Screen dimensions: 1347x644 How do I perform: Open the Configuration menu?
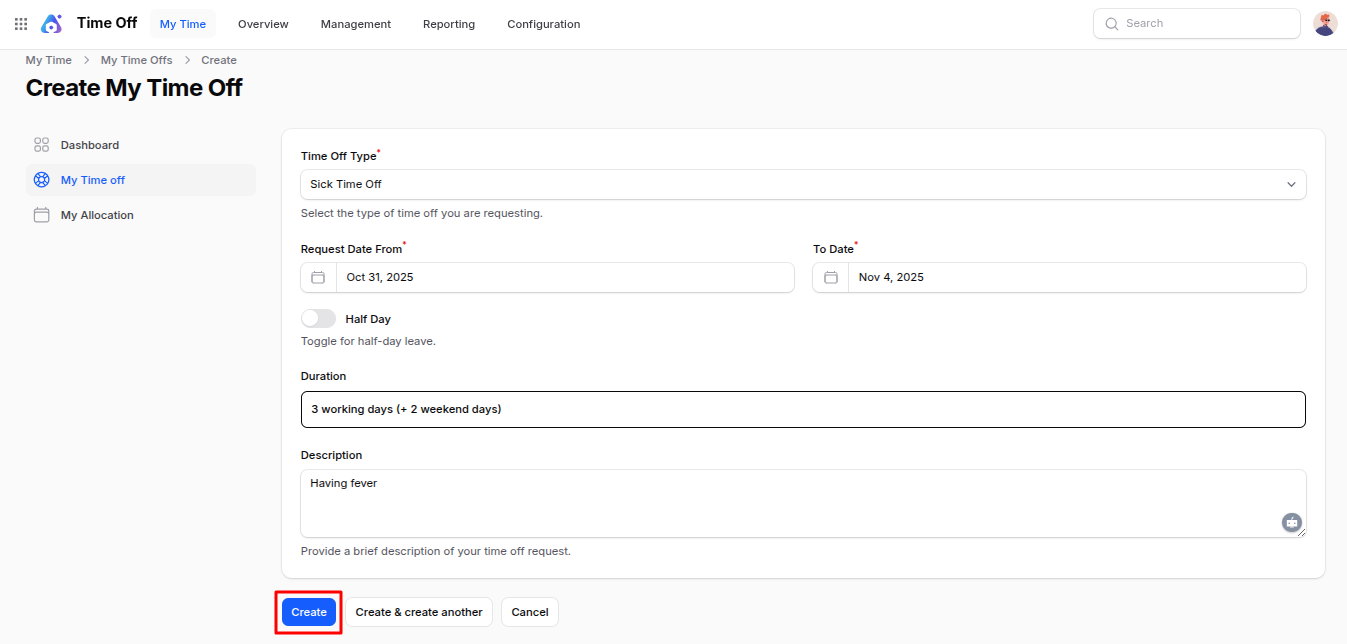[x=543, y=24]
